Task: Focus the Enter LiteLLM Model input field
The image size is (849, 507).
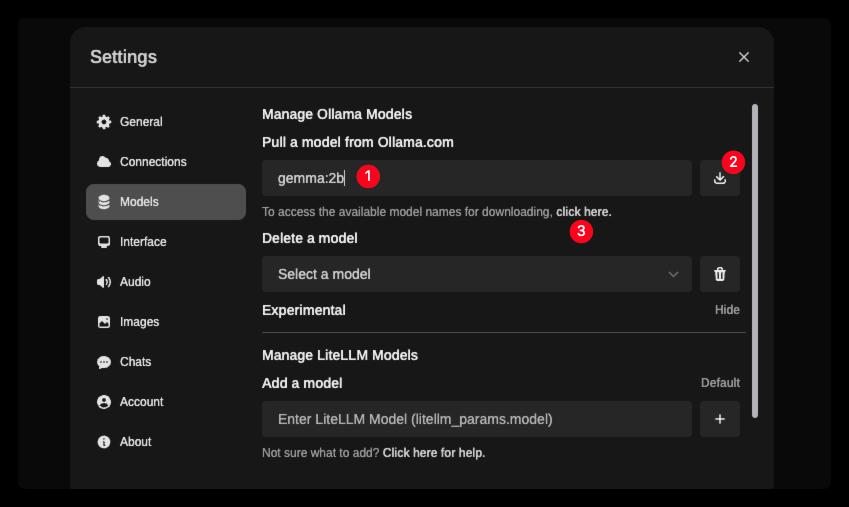Action: click(476, 419)
